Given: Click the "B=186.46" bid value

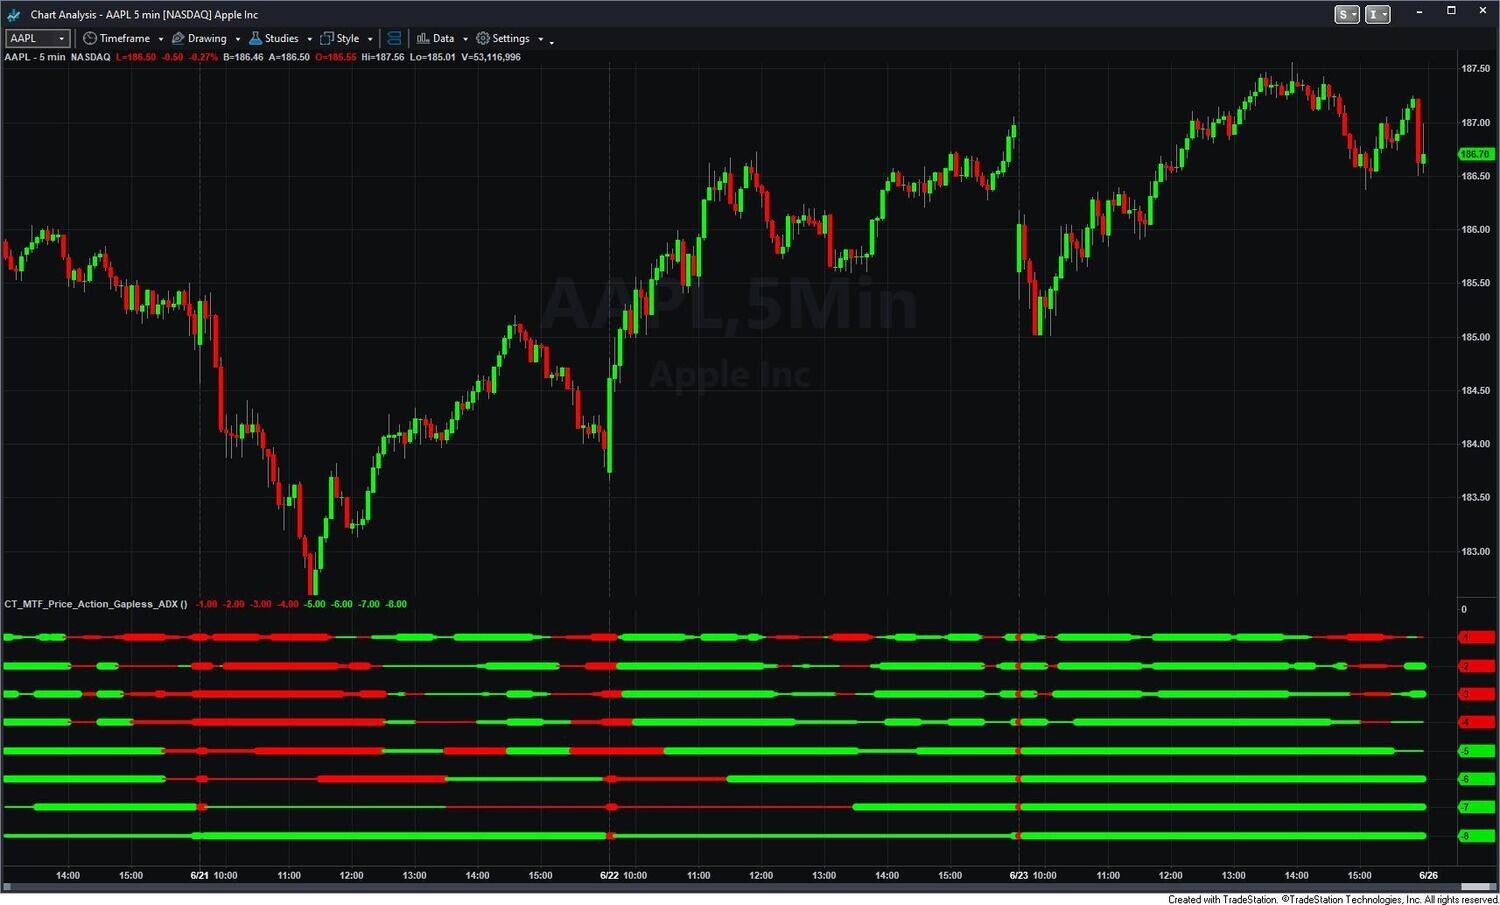Looking at the screenshot, I should click(x=243, y=57).
